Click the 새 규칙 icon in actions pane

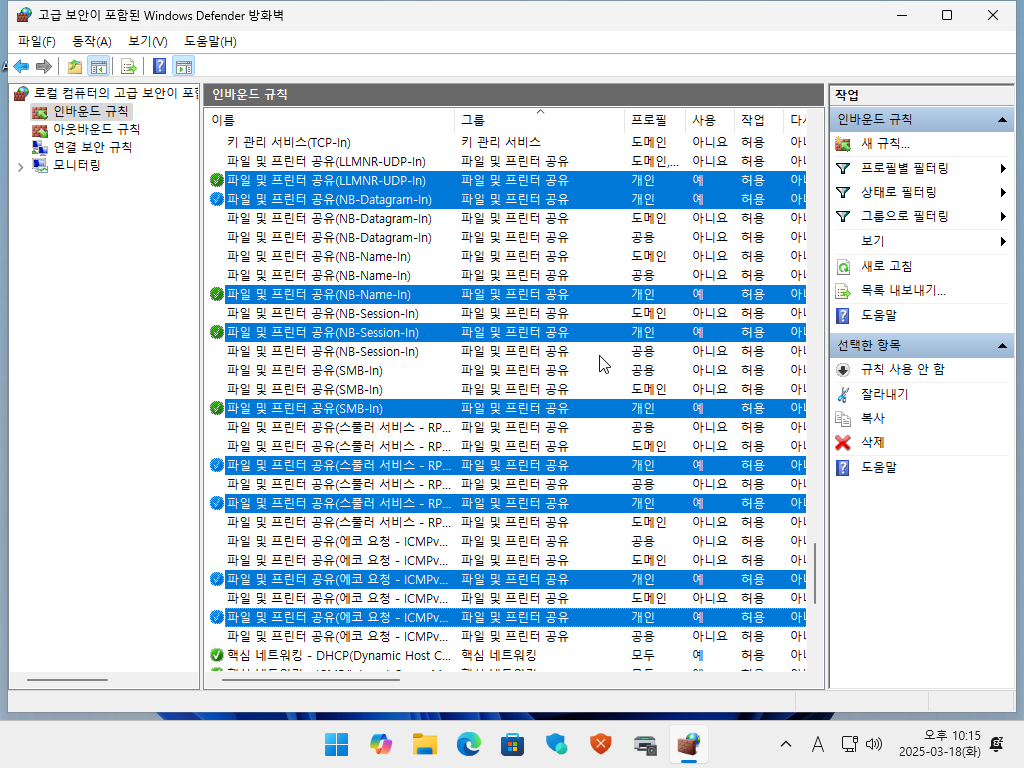[843, 144]
